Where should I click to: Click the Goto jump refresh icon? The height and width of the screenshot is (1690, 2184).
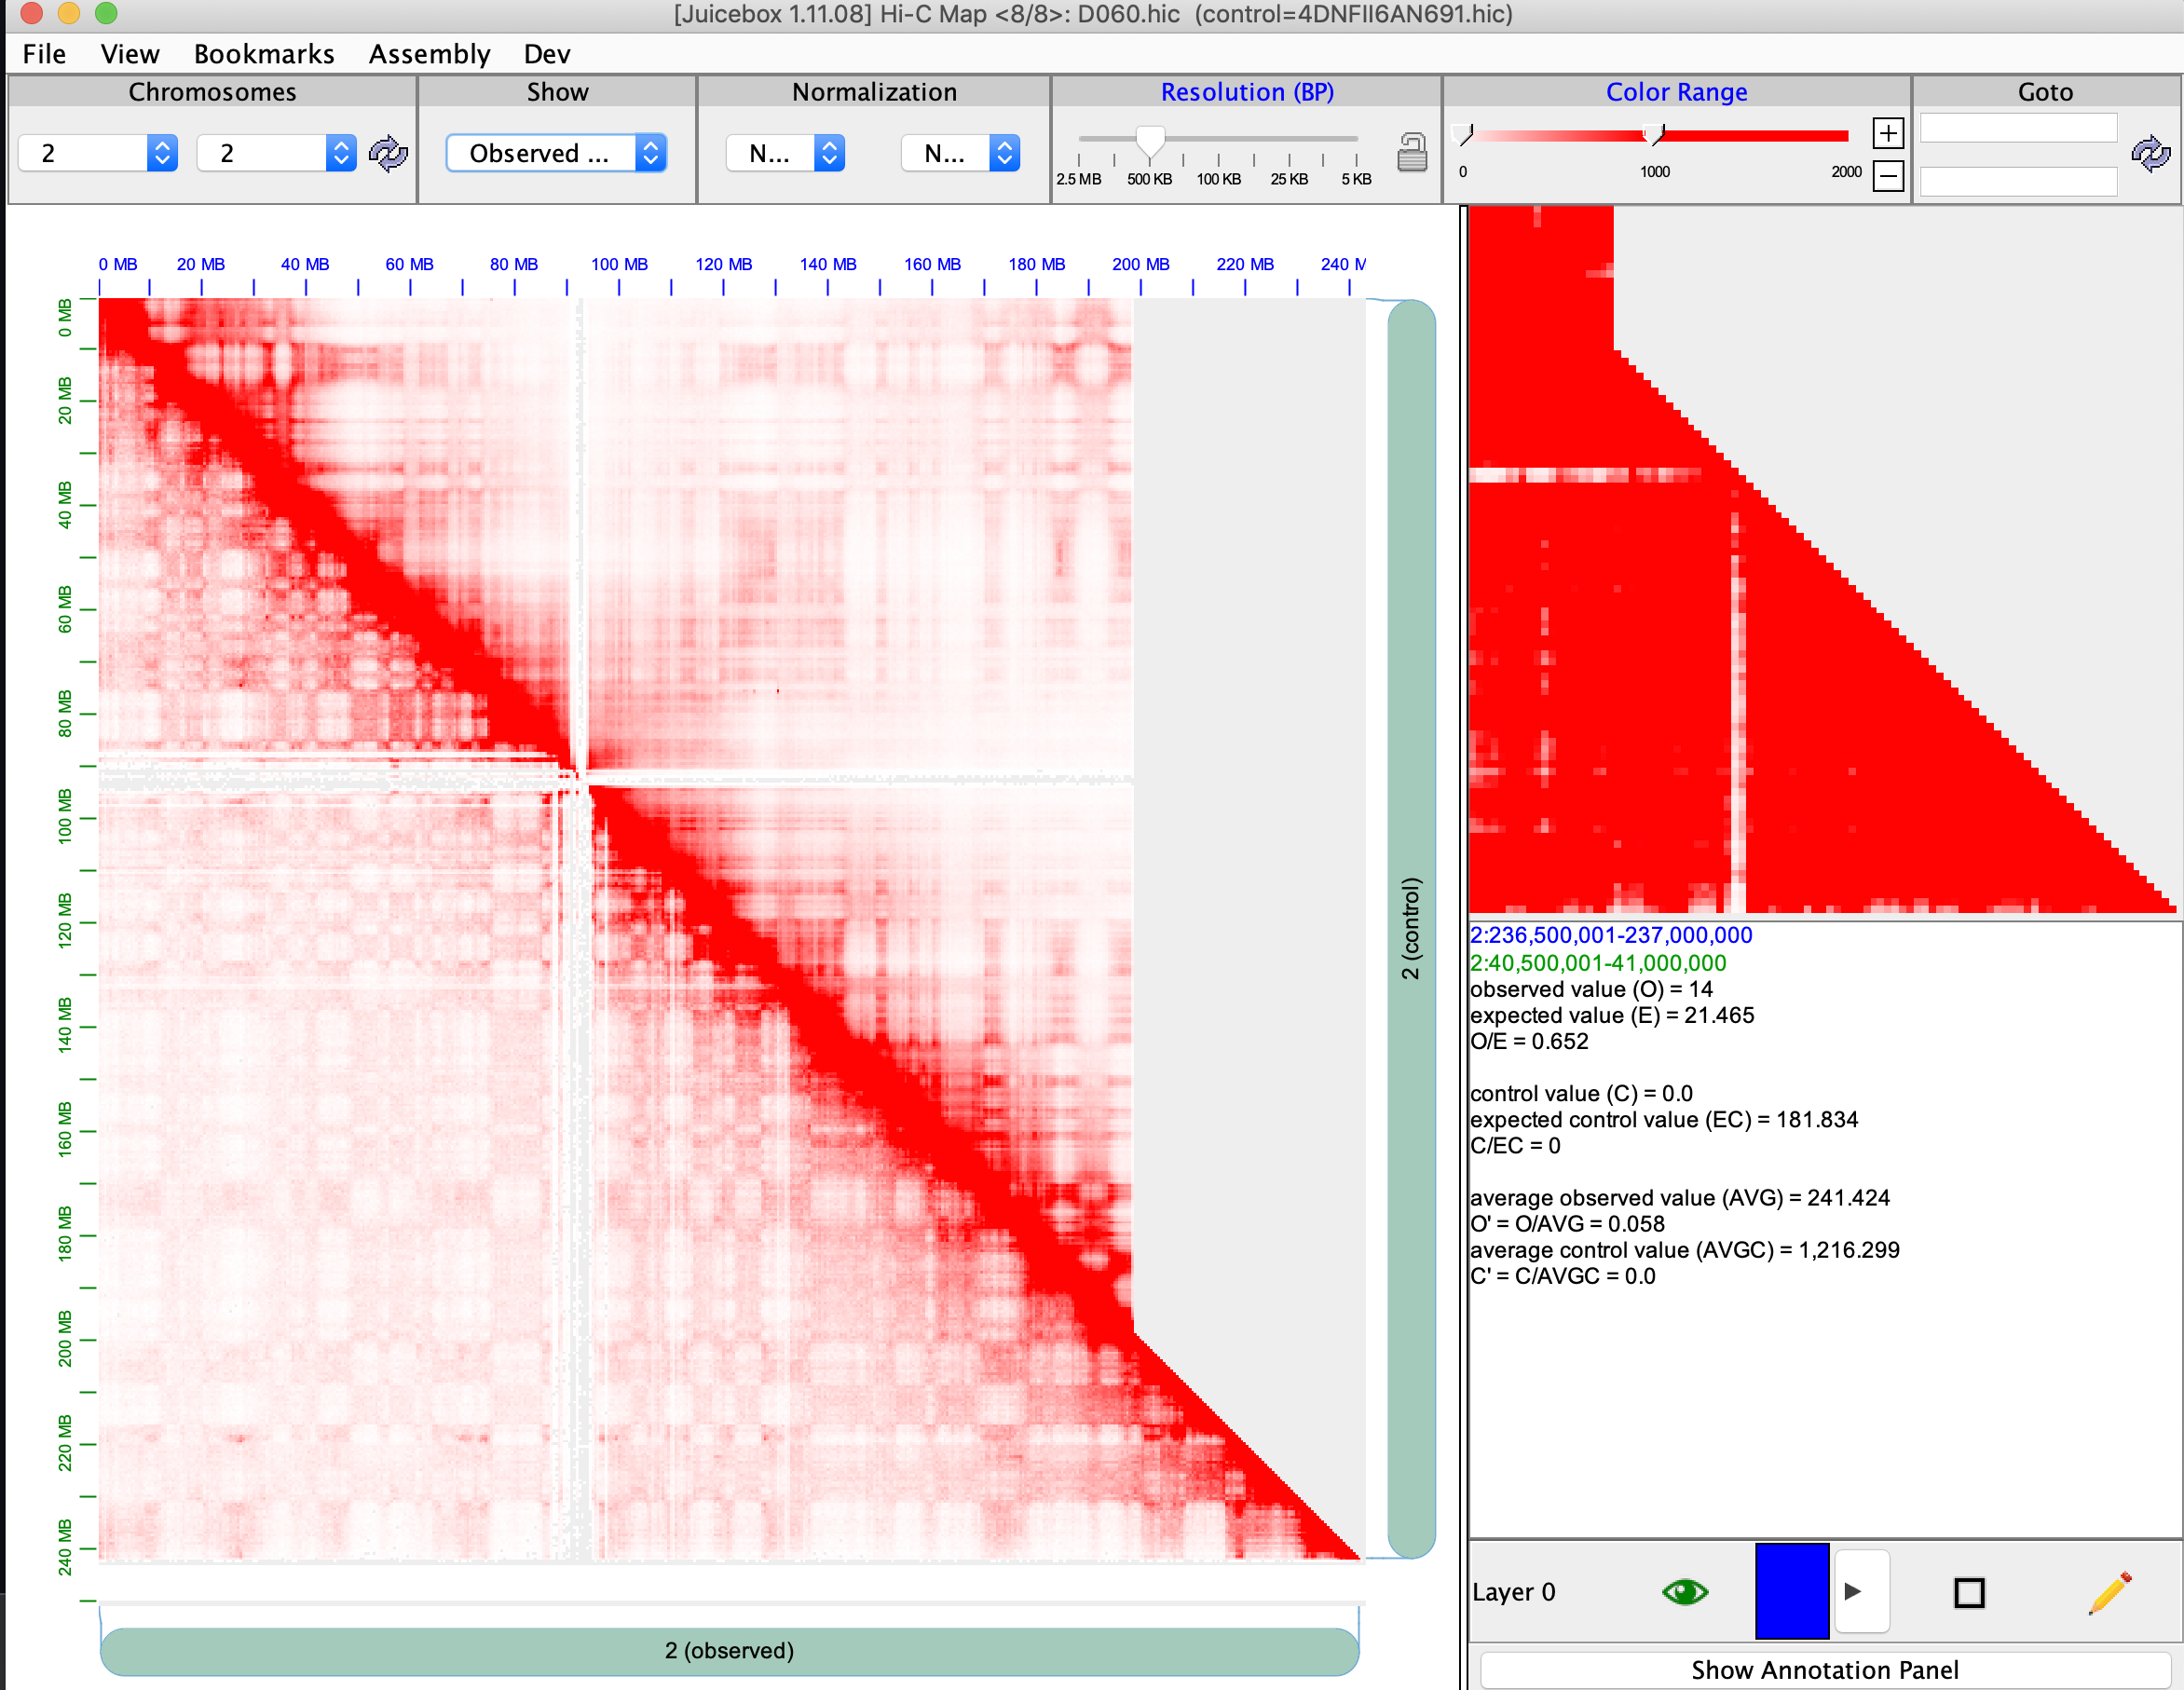click(x=2150, y=153)
